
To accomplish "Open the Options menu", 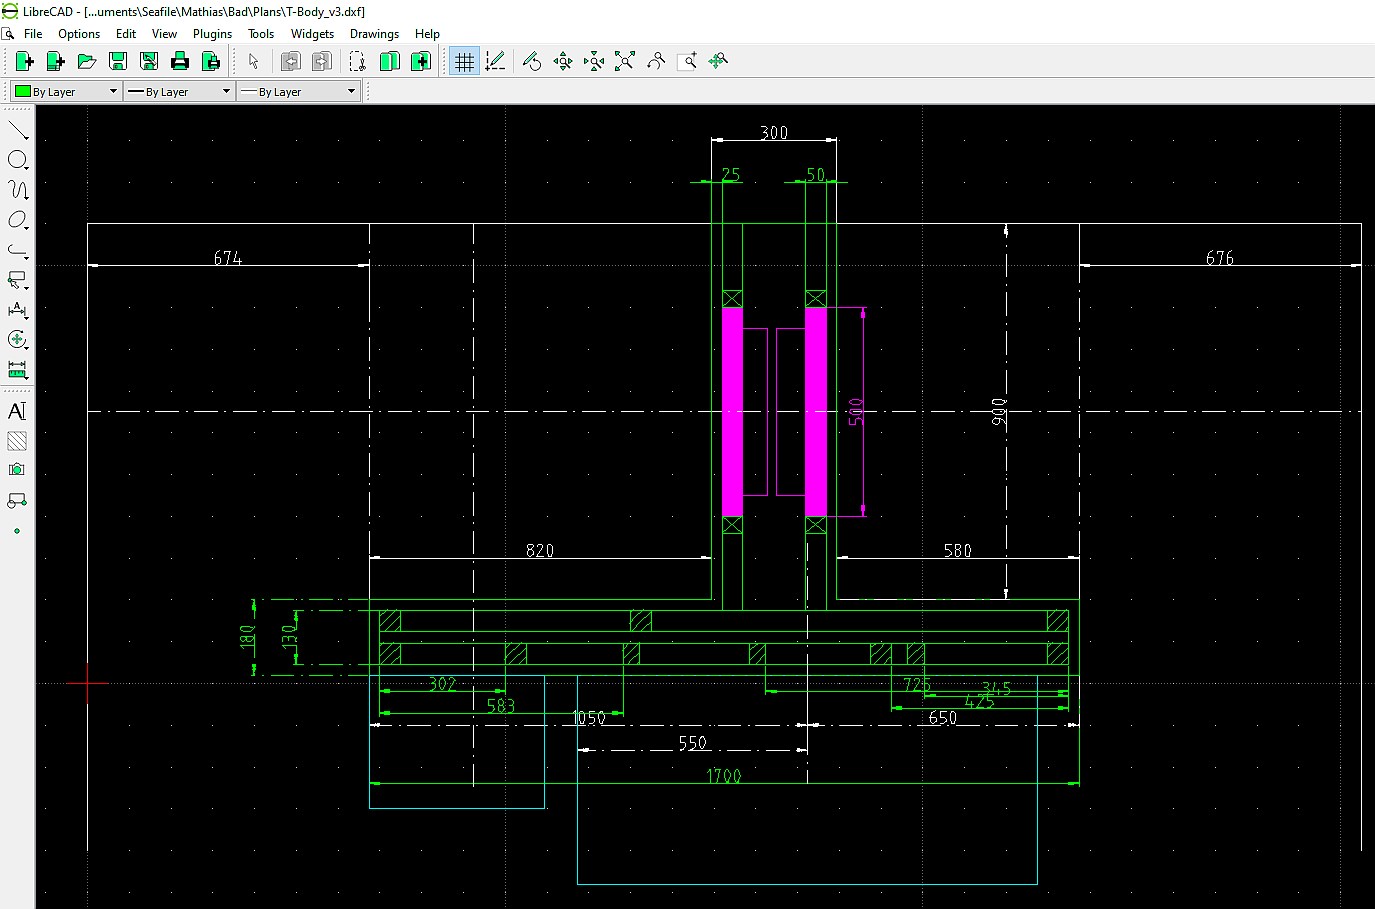I will (x=79, y=34).
